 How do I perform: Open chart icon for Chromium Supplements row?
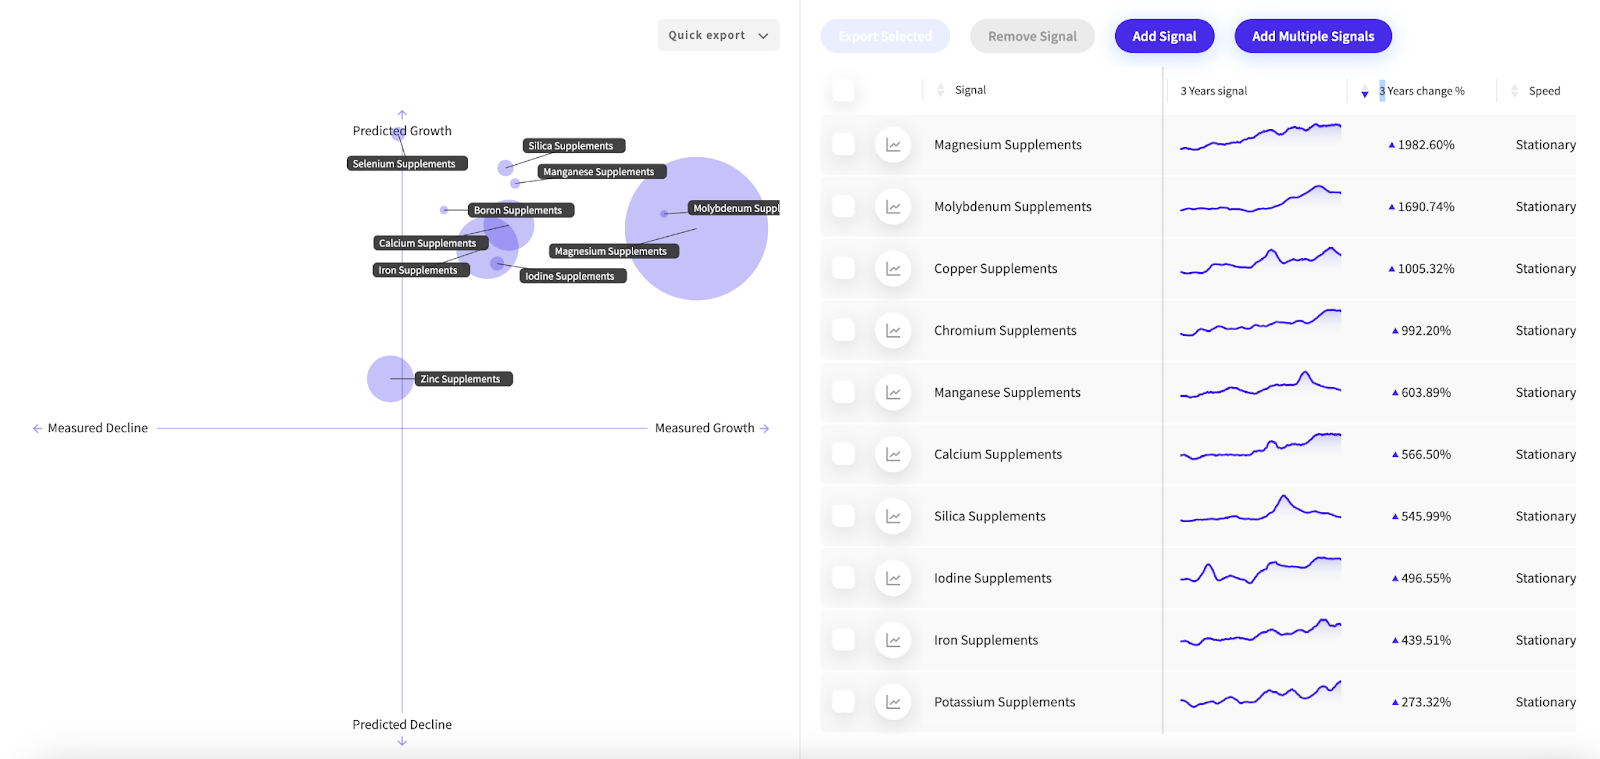coord(893,331)
